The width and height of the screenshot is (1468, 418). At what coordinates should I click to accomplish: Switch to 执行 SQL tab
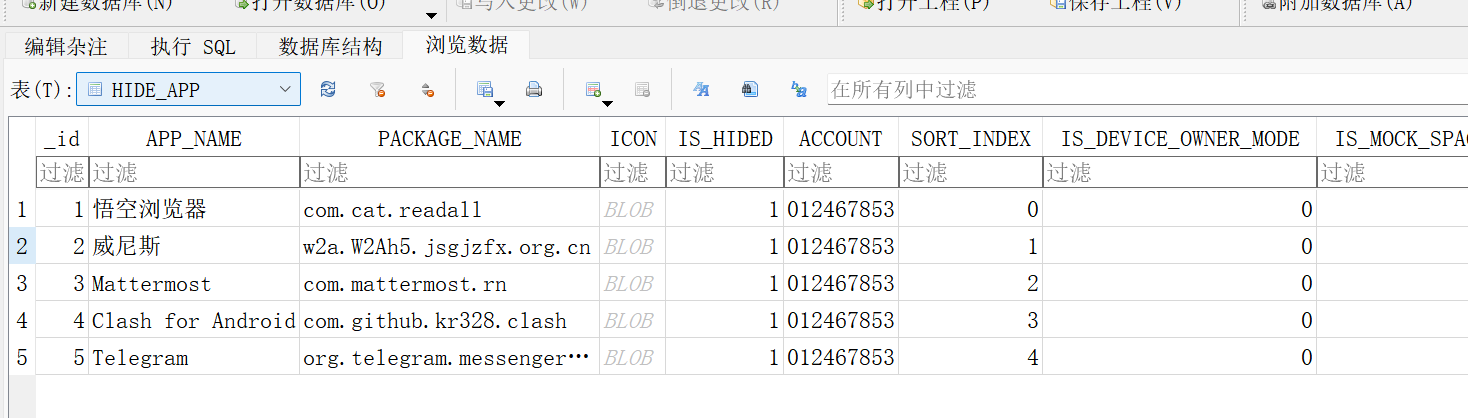pyautogui.click(x=193, y=46)
